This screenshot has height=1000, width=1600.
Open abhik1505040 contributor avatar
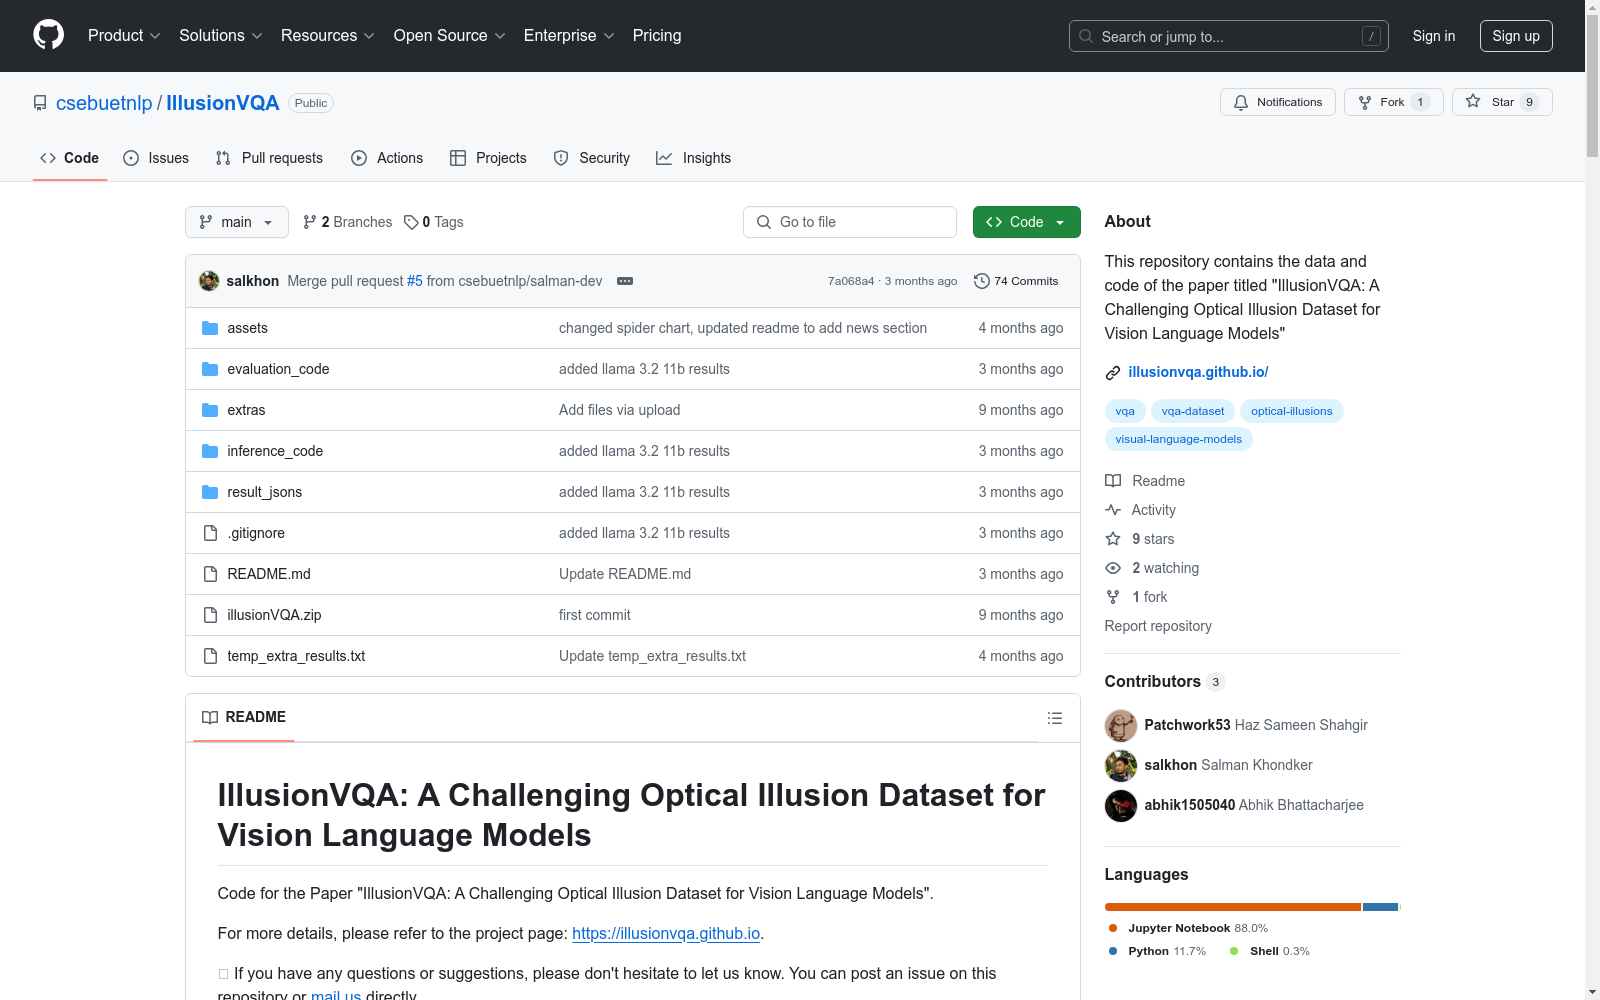click(1121, 805)
